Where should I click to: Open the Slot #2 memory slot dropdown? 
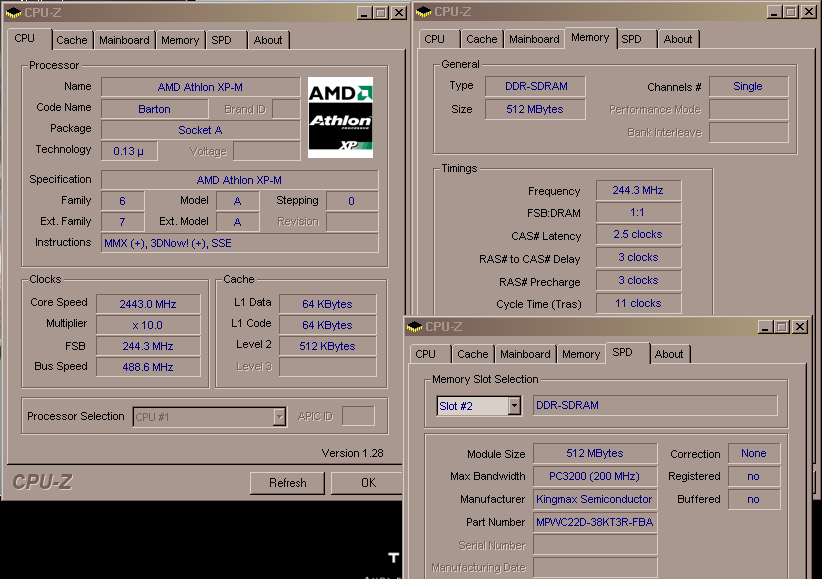[514, 406]
